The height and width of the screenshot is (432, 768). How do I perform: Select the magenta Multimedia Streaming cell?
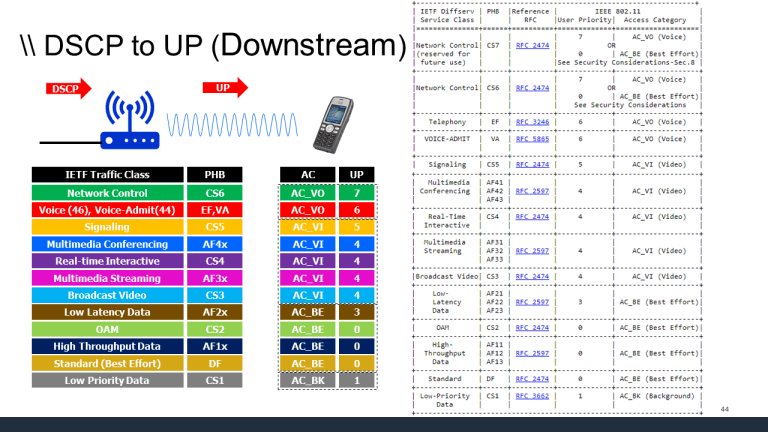[x=108, y=278]
